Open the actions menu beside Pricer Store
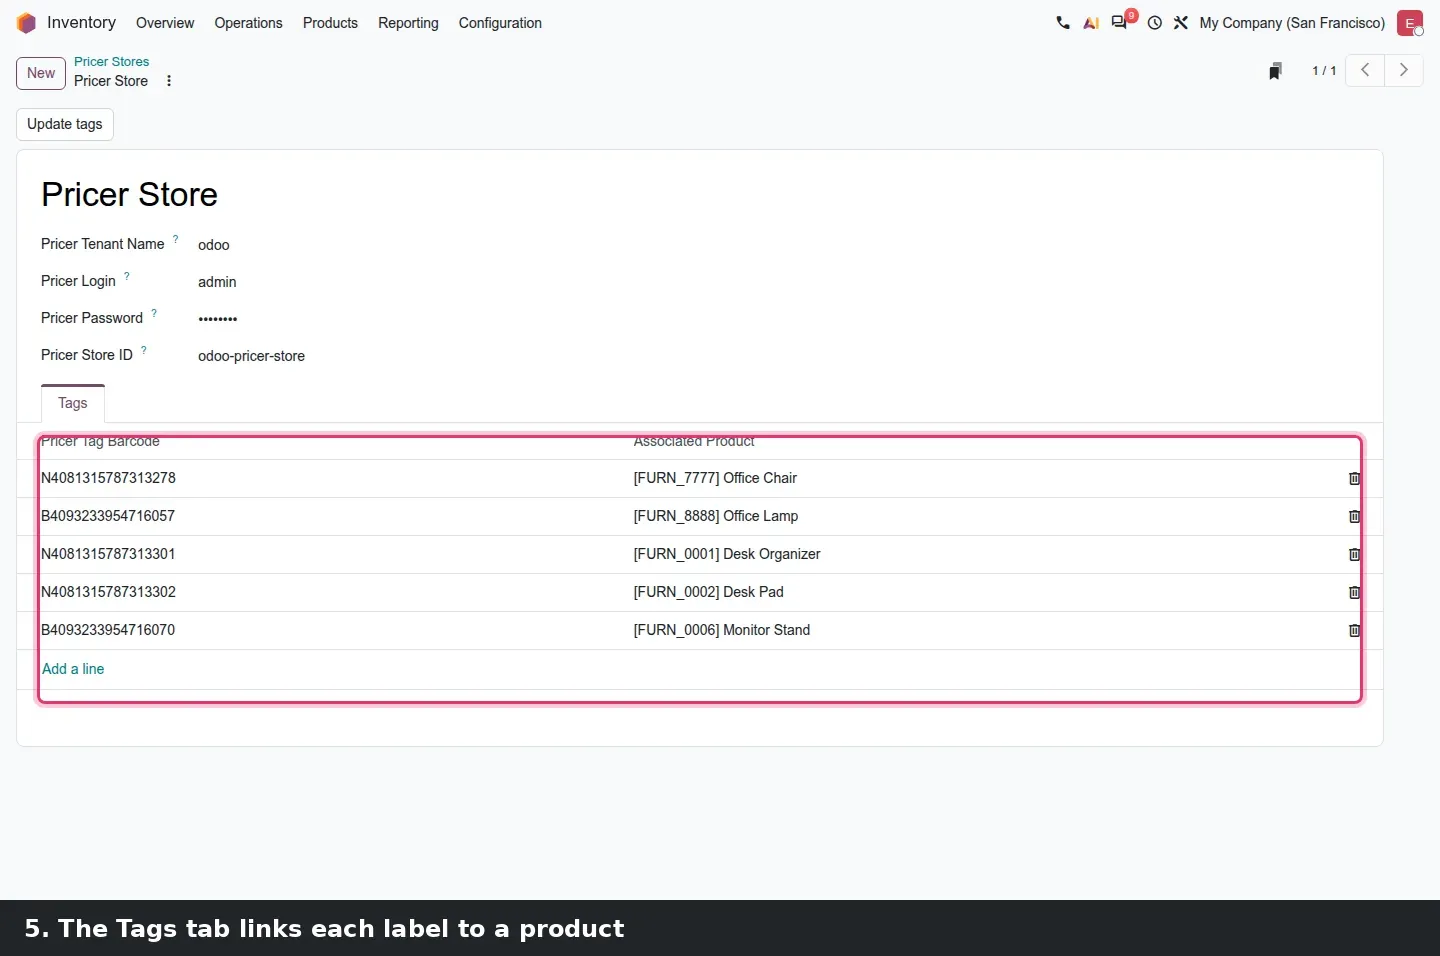The image size is (1440, 956). pos(169,81)
